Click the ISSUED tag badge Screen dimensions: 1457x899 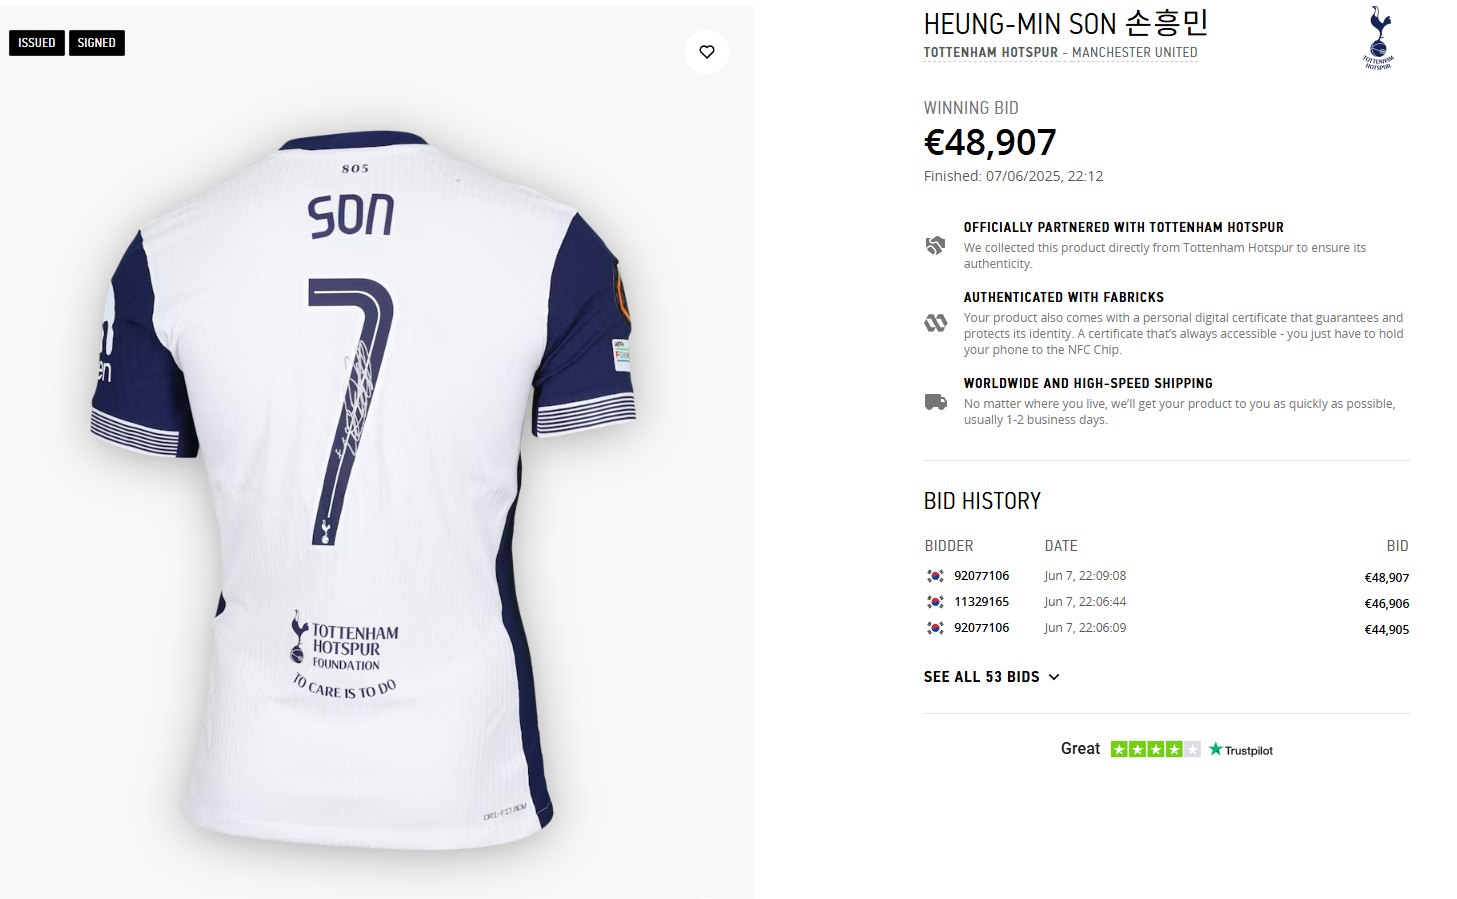point(36,43)
